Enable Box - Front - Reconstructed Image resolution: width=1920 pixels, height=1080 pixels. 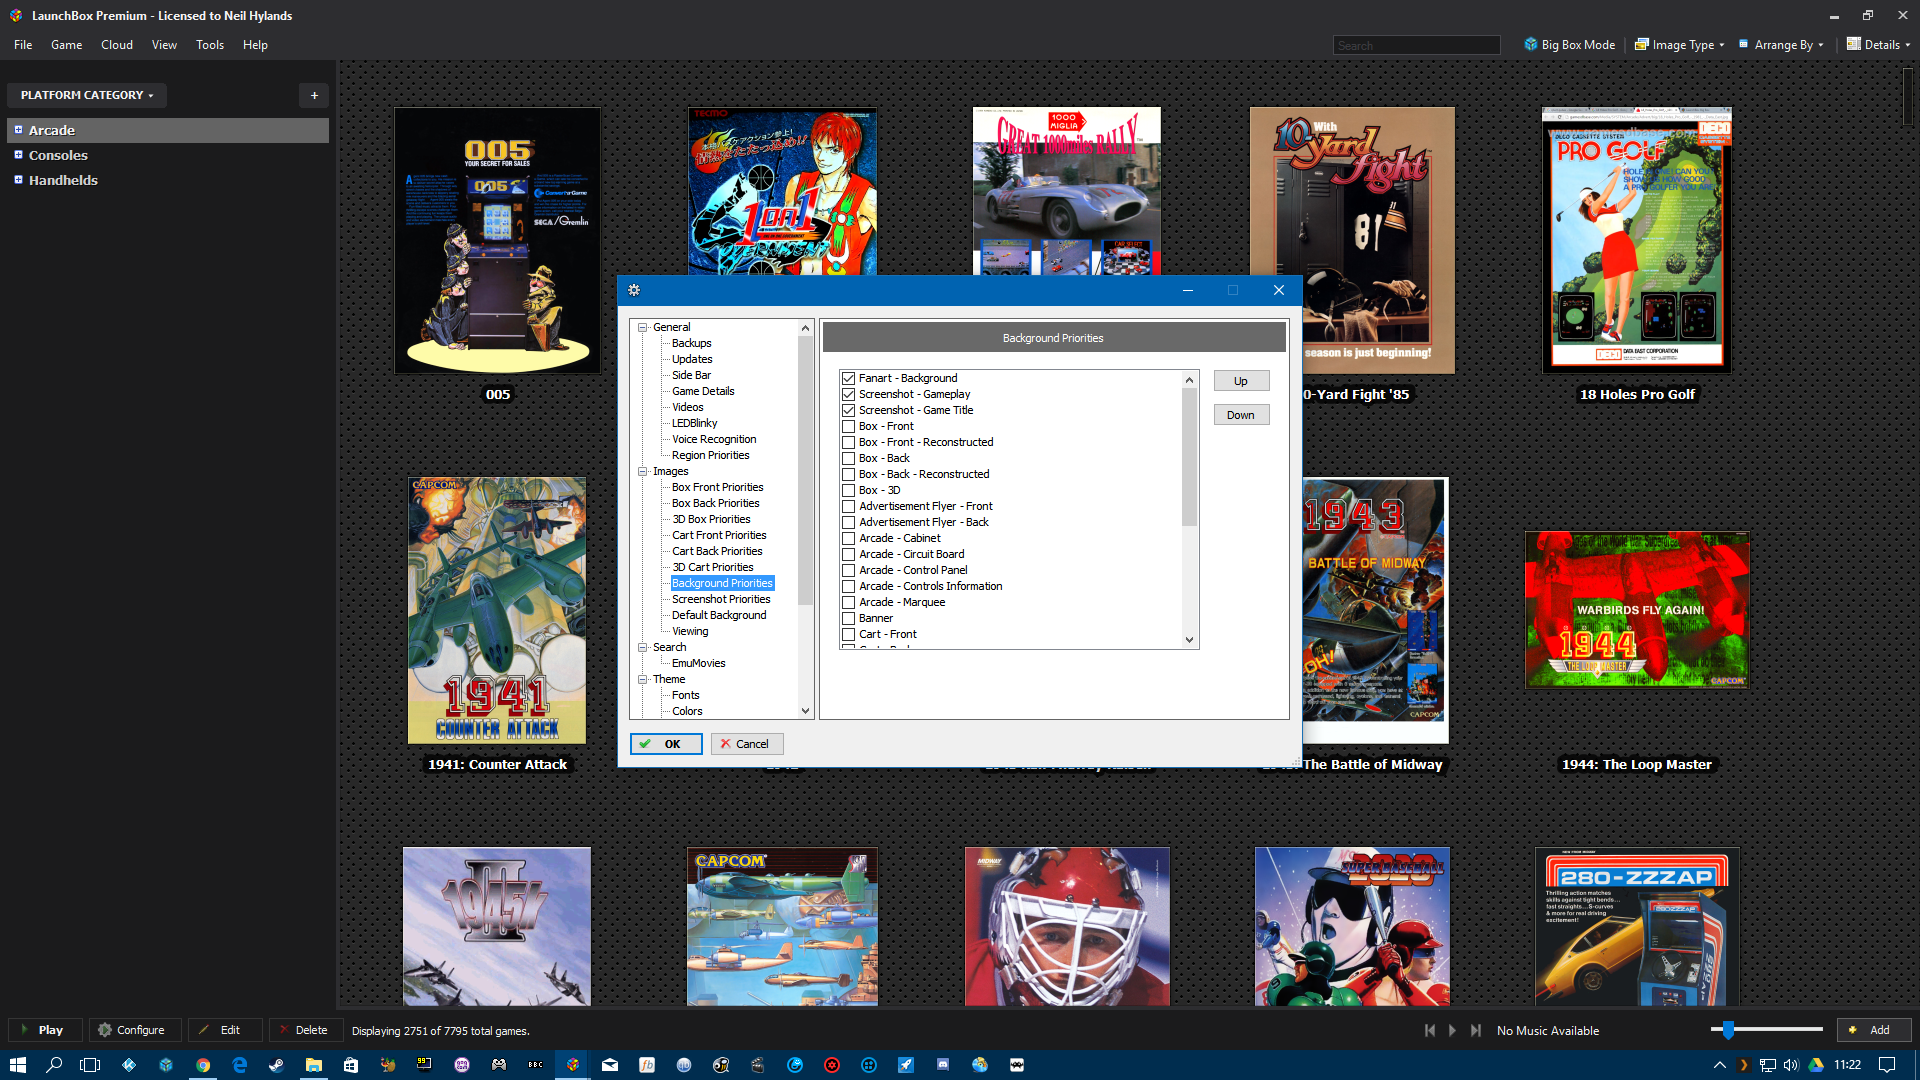(848, 442)
